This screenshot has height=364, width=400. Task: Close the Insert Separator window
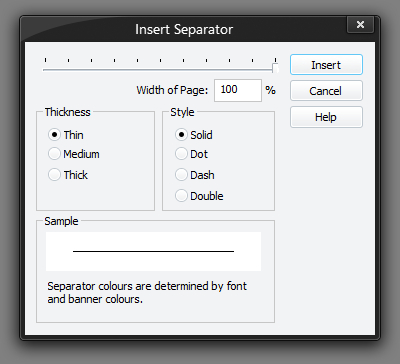coord(360,24)
